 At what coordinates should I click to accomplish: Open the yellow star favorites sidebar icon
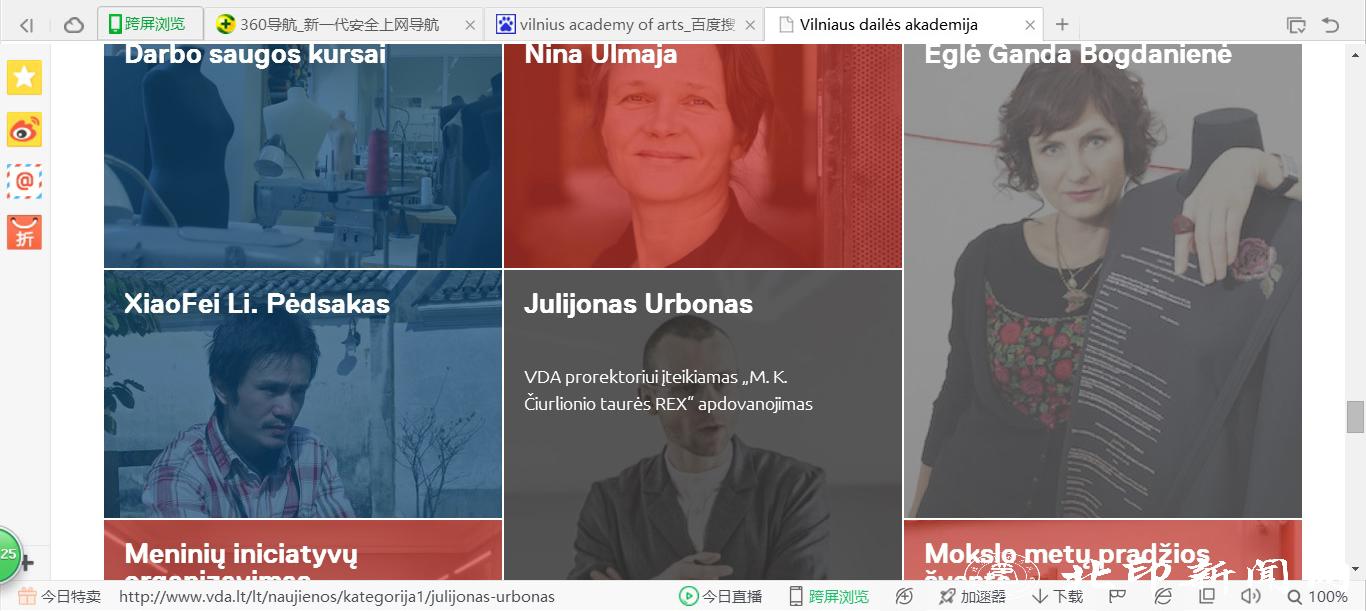click(x=24, y=78)
